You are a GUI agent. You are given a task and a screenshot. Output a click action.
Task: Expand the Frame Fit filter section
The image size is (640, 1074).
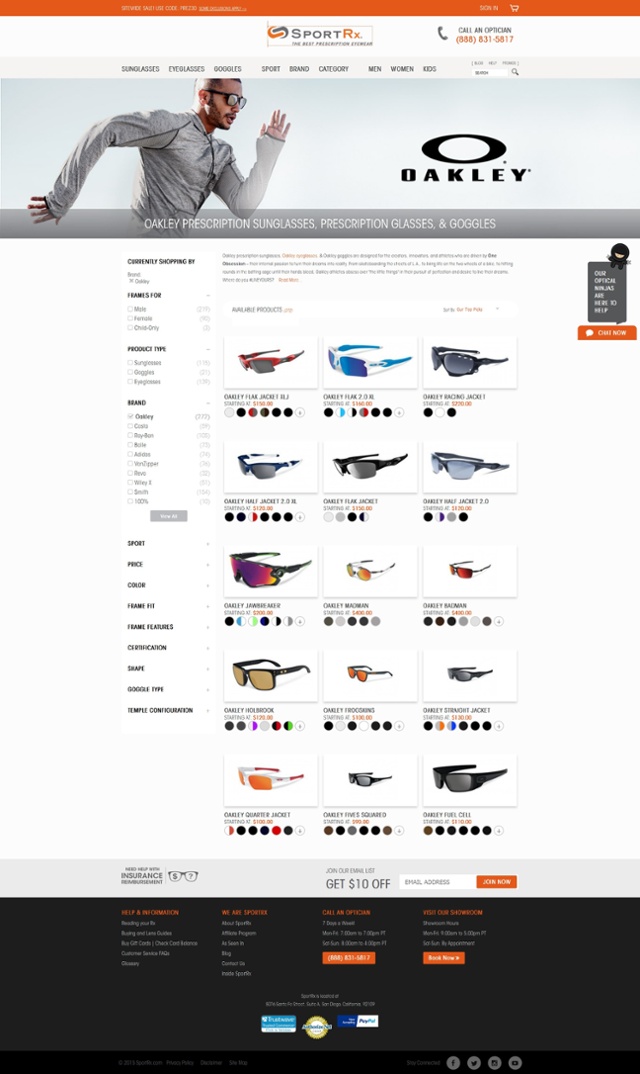(x=168, y=606)
